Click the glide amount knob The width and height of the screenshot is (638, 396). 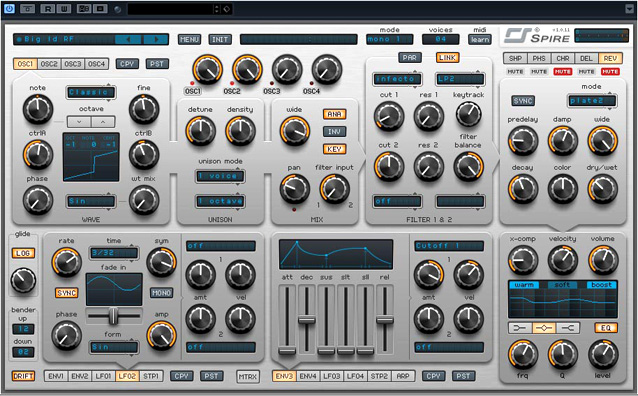tap(24, 280)
